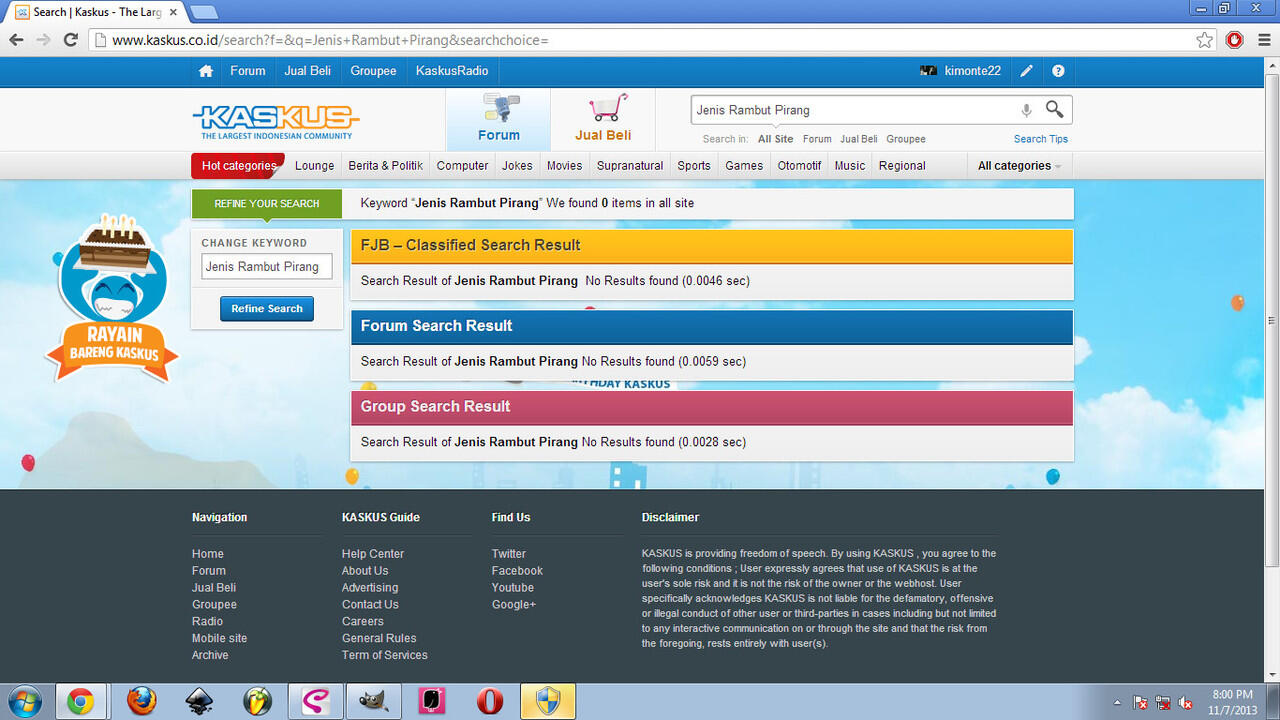Reload the page with refresh icon
This screenshot has width=1280, height=720.
coord(70,40)
